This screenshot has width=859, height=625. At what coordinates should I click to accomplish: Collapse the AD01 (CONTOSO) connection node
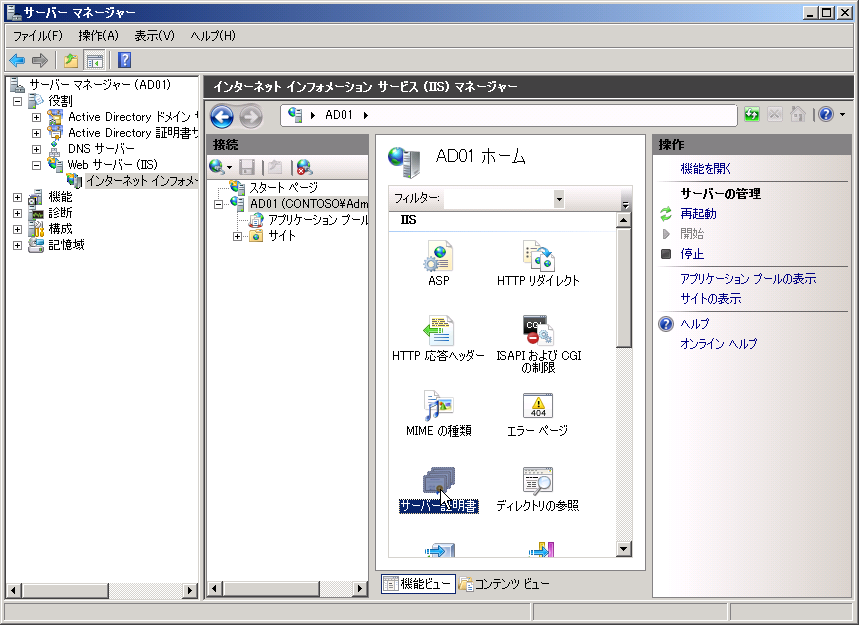[x=219, y=204]
